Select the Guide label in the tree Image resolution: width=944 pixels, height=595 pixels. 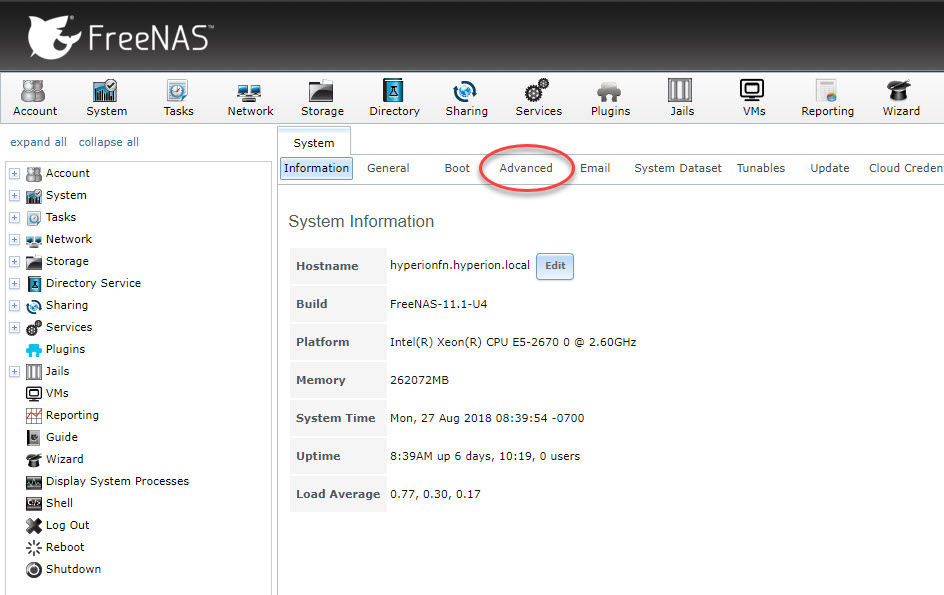click(x=61, y=437)
